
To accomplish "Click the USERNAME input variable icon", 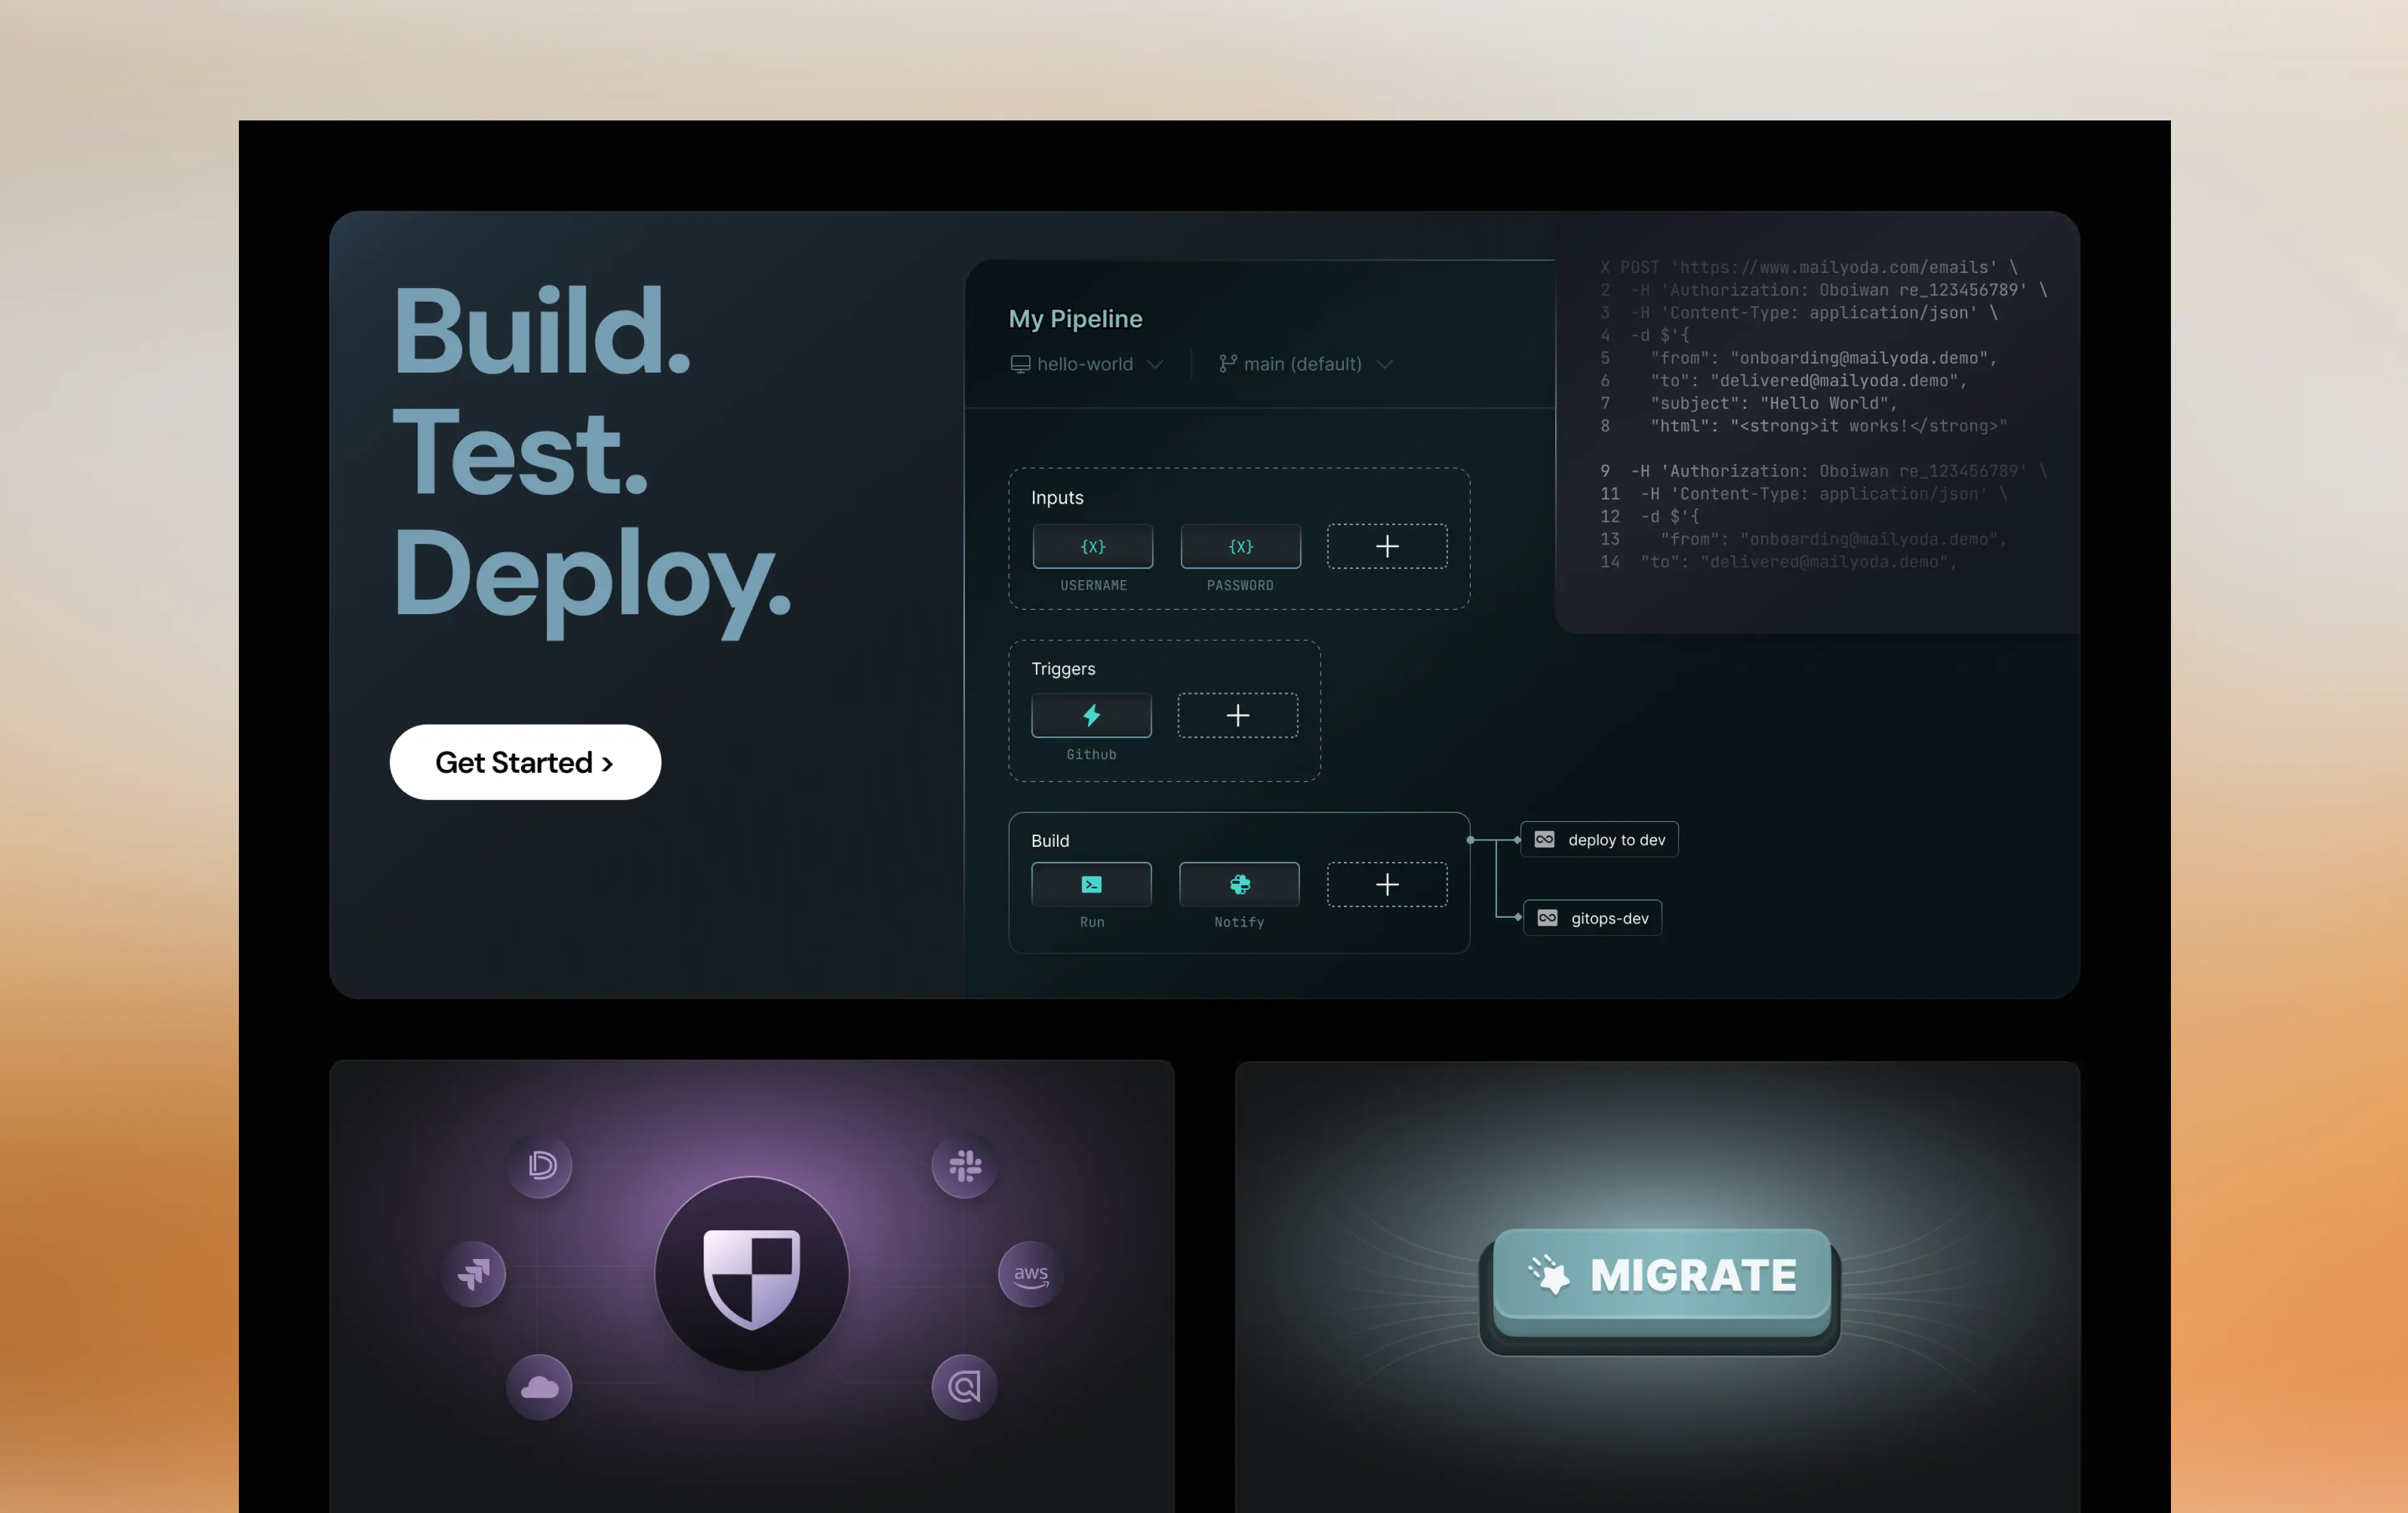I will coord(1092,546).
